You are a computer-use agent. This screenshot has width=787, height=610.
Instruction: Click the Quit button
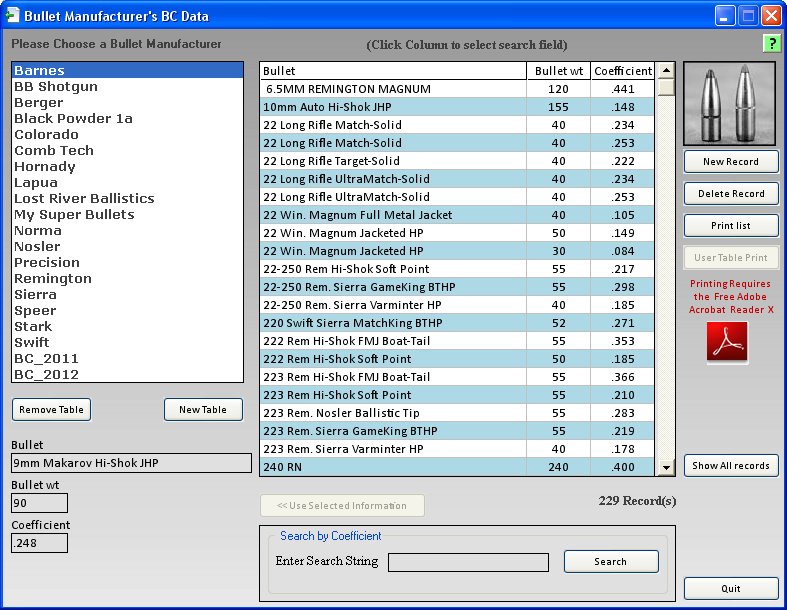tap(731, 589)
